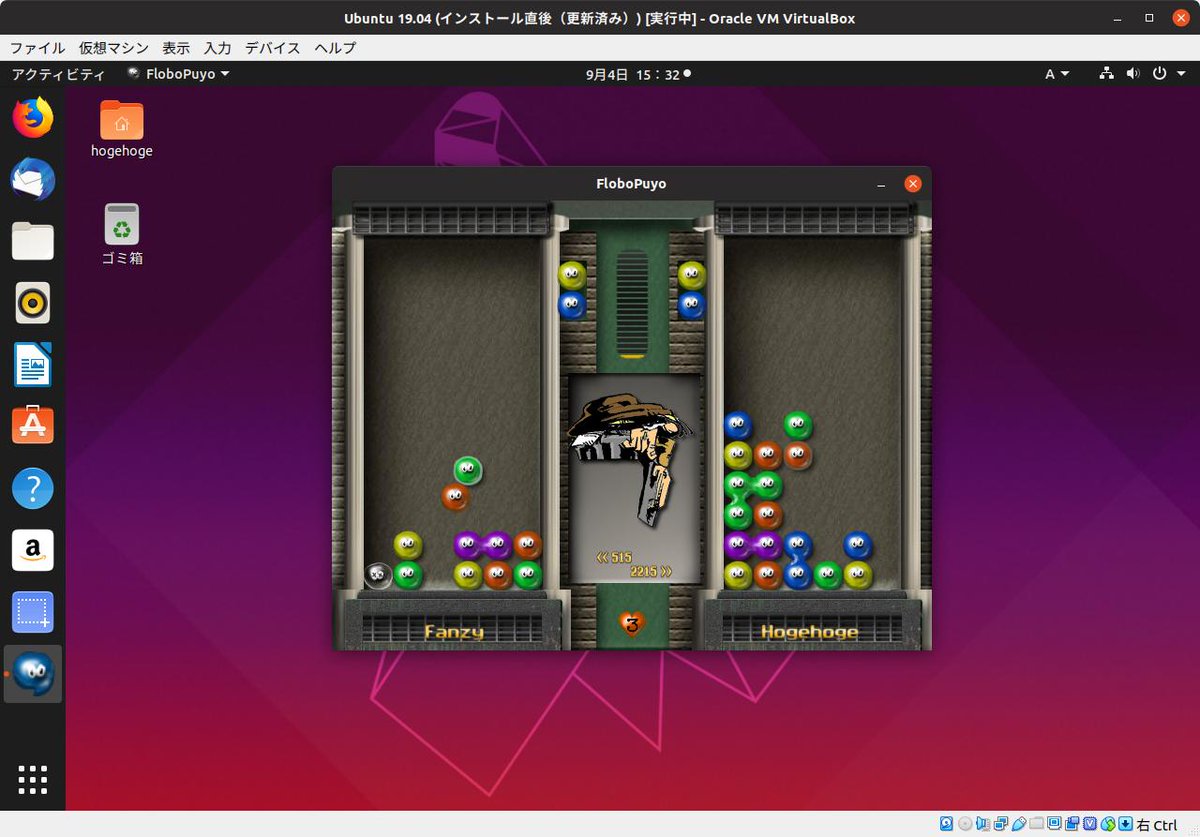Click the volume speaker icon in top bar
The height and width of the screenshot is (837, 1200).
1133,74
